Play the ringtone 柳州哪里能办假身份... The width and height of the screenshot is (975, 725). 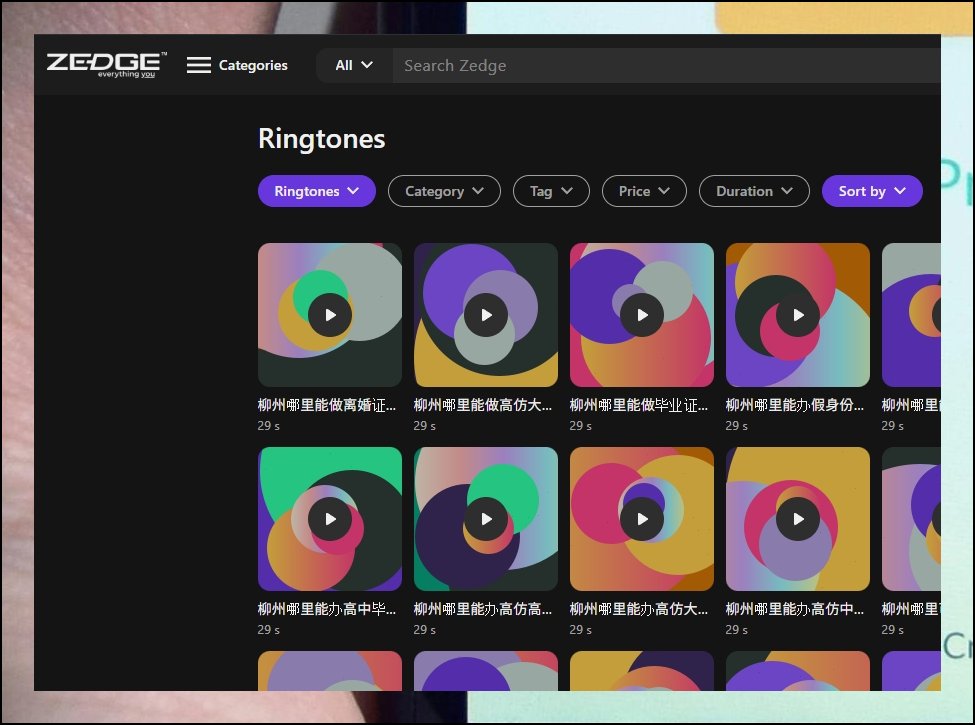[x=798, y=315]
